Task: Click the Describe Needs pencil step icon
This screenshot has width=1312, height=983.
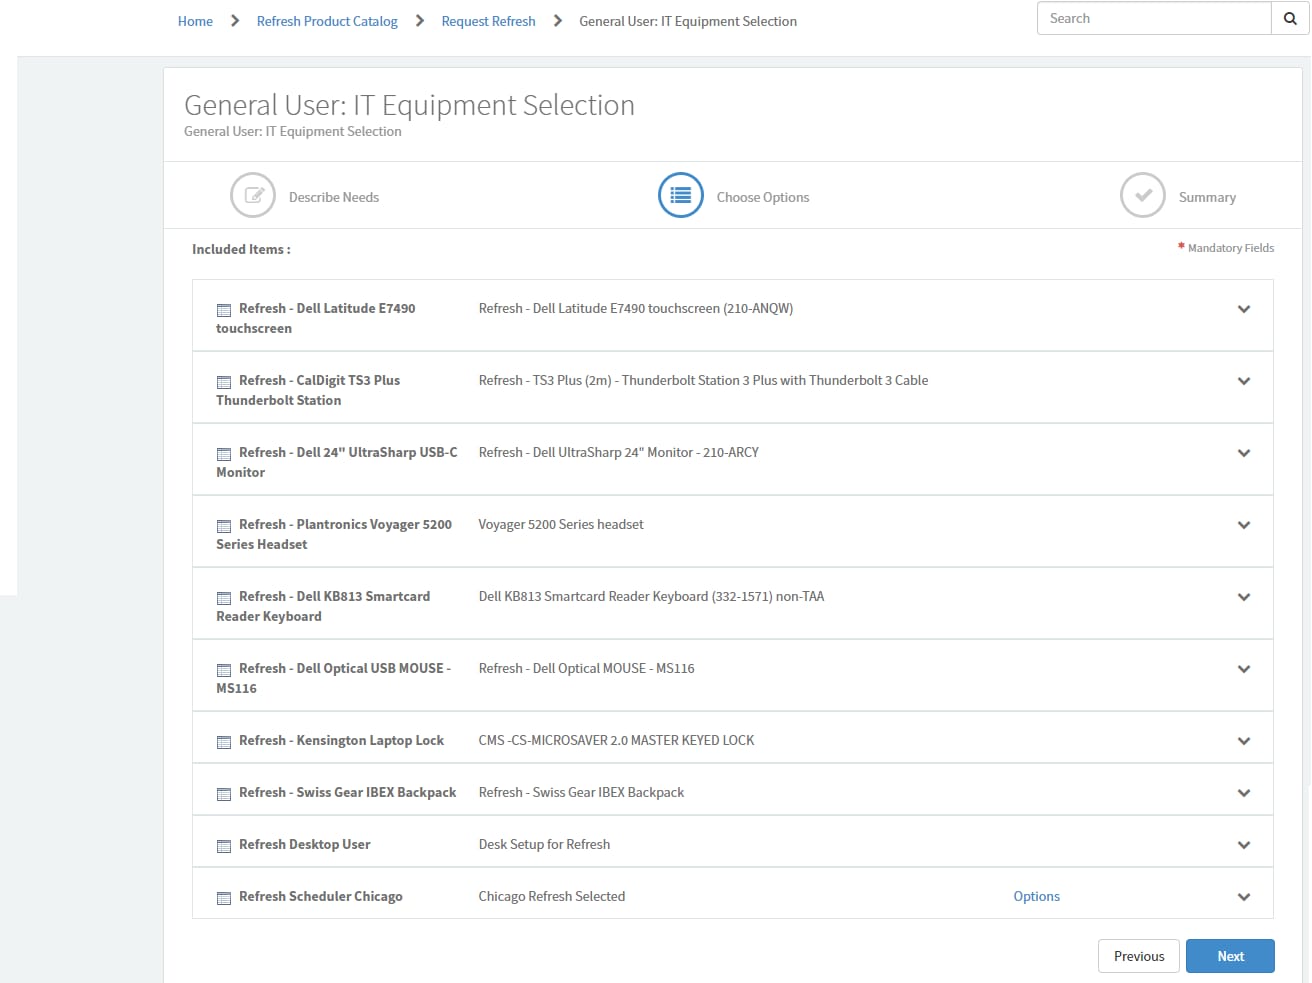Action: pos(253,195)
